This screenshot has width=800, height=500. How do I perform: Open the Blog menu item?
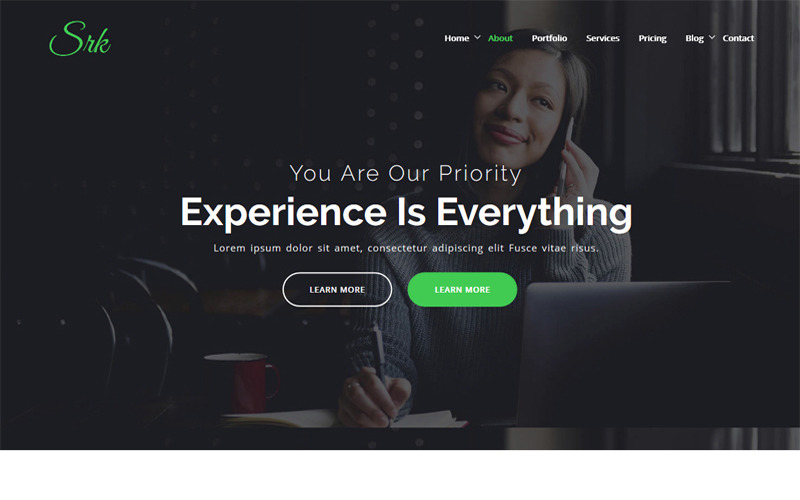694,39
